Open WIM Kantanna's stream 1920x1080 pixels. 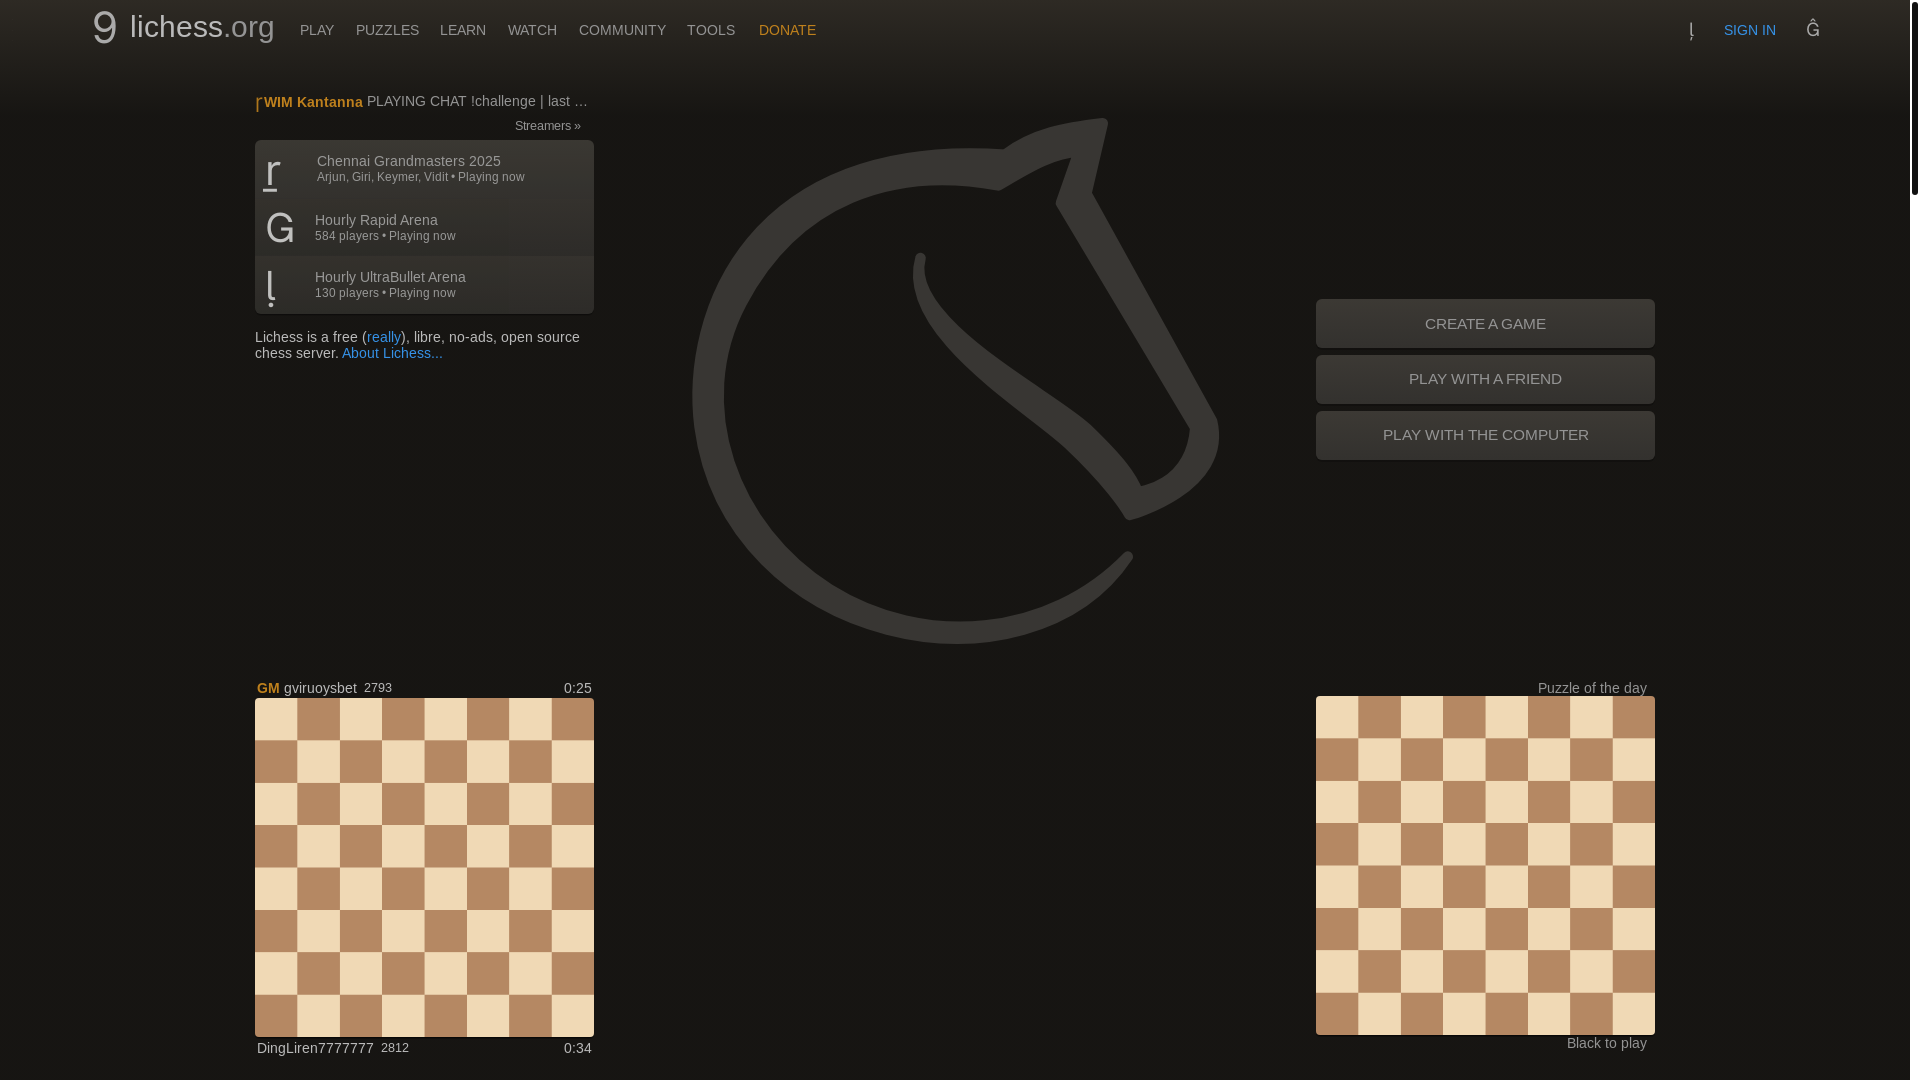425,102
